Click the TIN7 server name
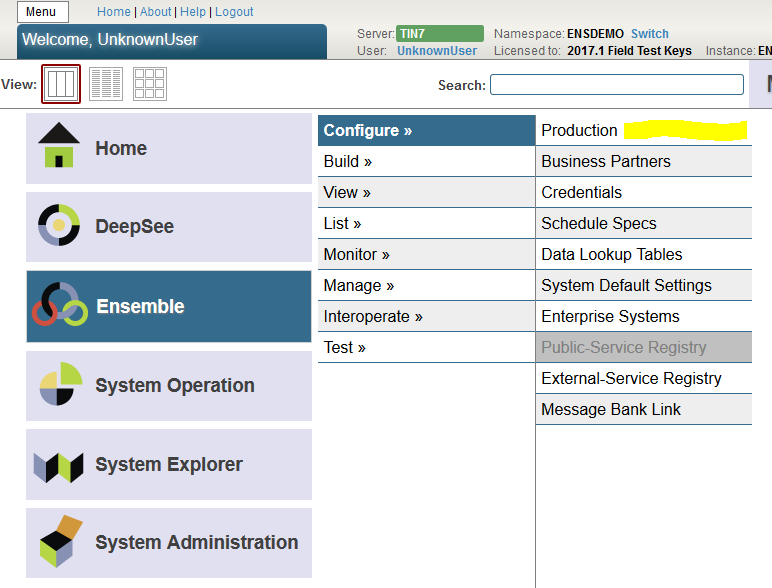 [x=440, y=33]
